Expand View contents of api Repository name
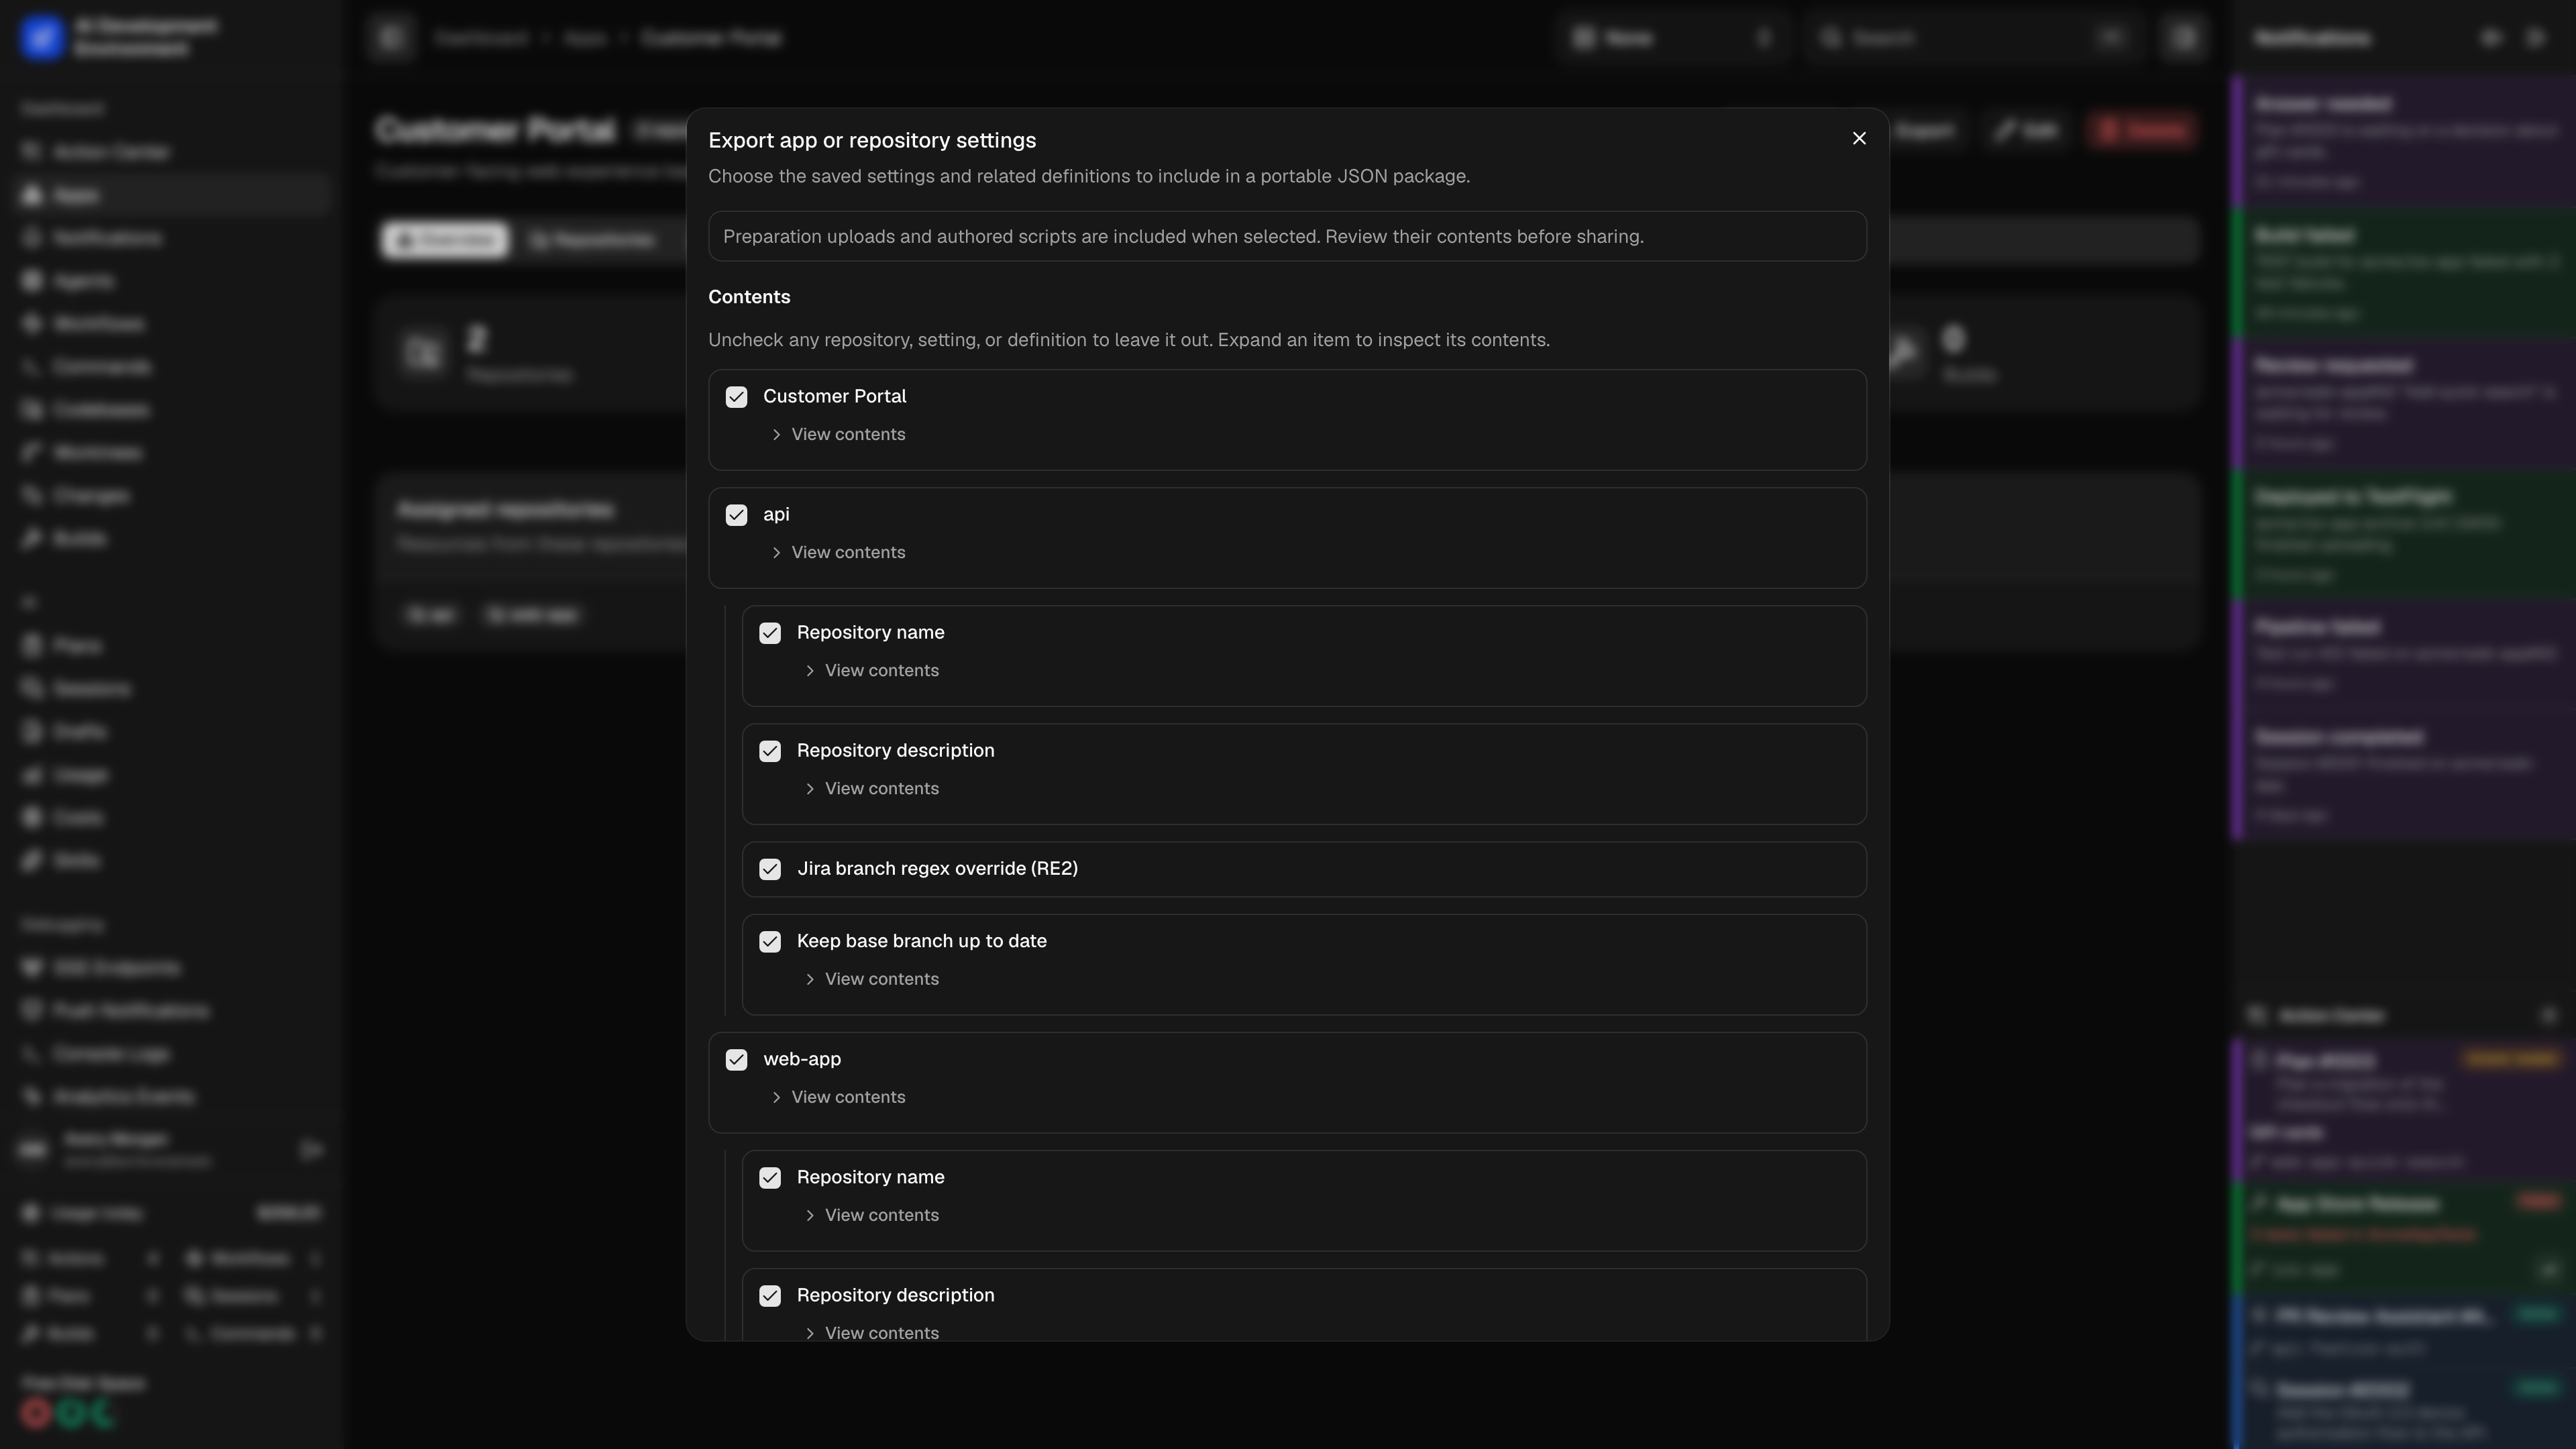 [871, 670]
